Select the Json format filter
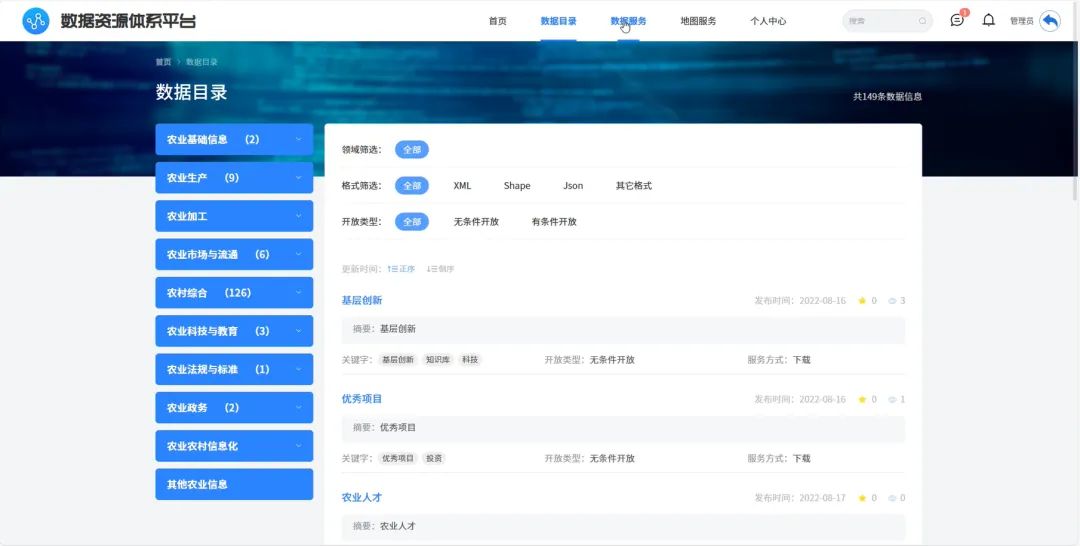1080x546 pixels. point(573,186)
